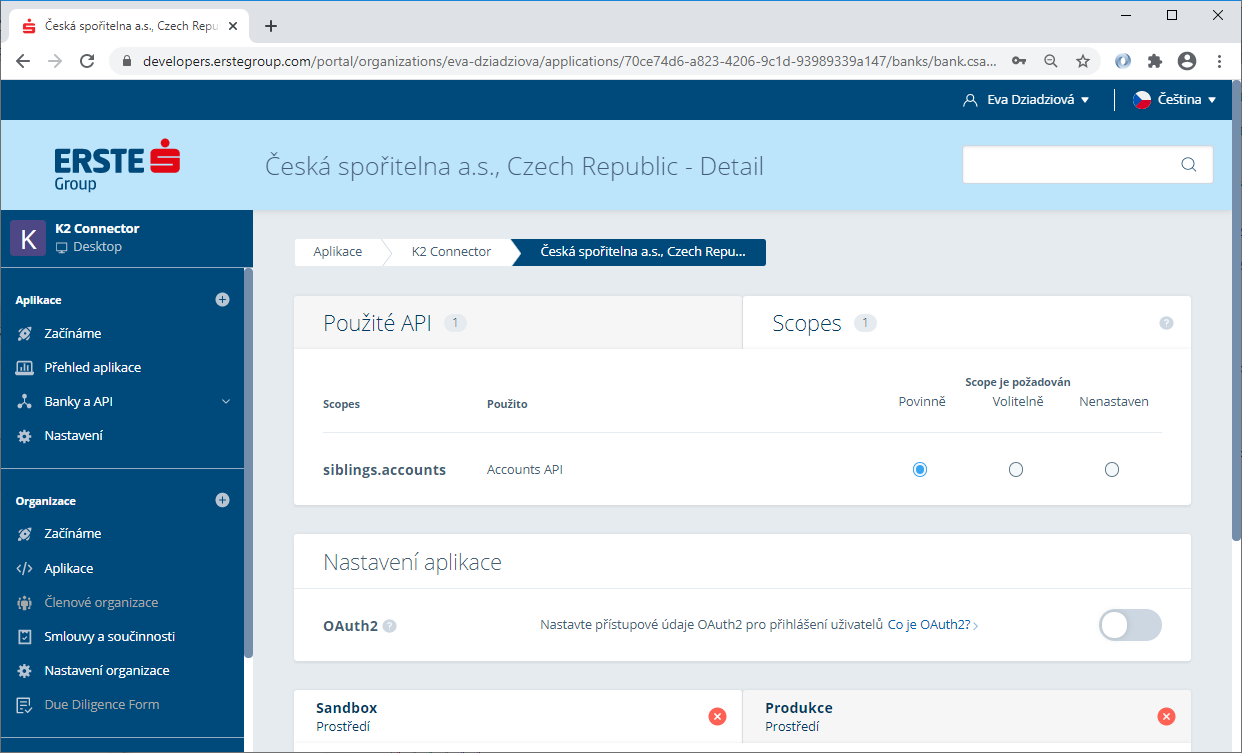Viewport: 1242px width, 753px height.
Task: Switch to the Scopes tab
Action: click(967, 322)
